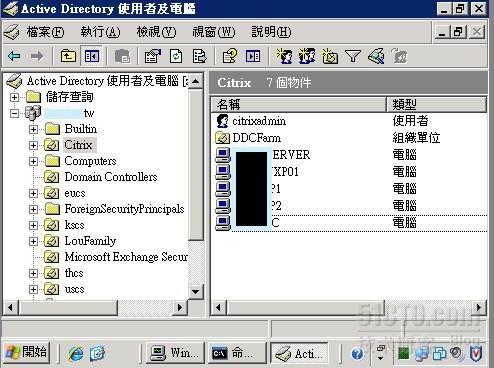Viewport: 494px width, 368px height.
Task: Create a new user via toolbar icon
Action: 284,56
